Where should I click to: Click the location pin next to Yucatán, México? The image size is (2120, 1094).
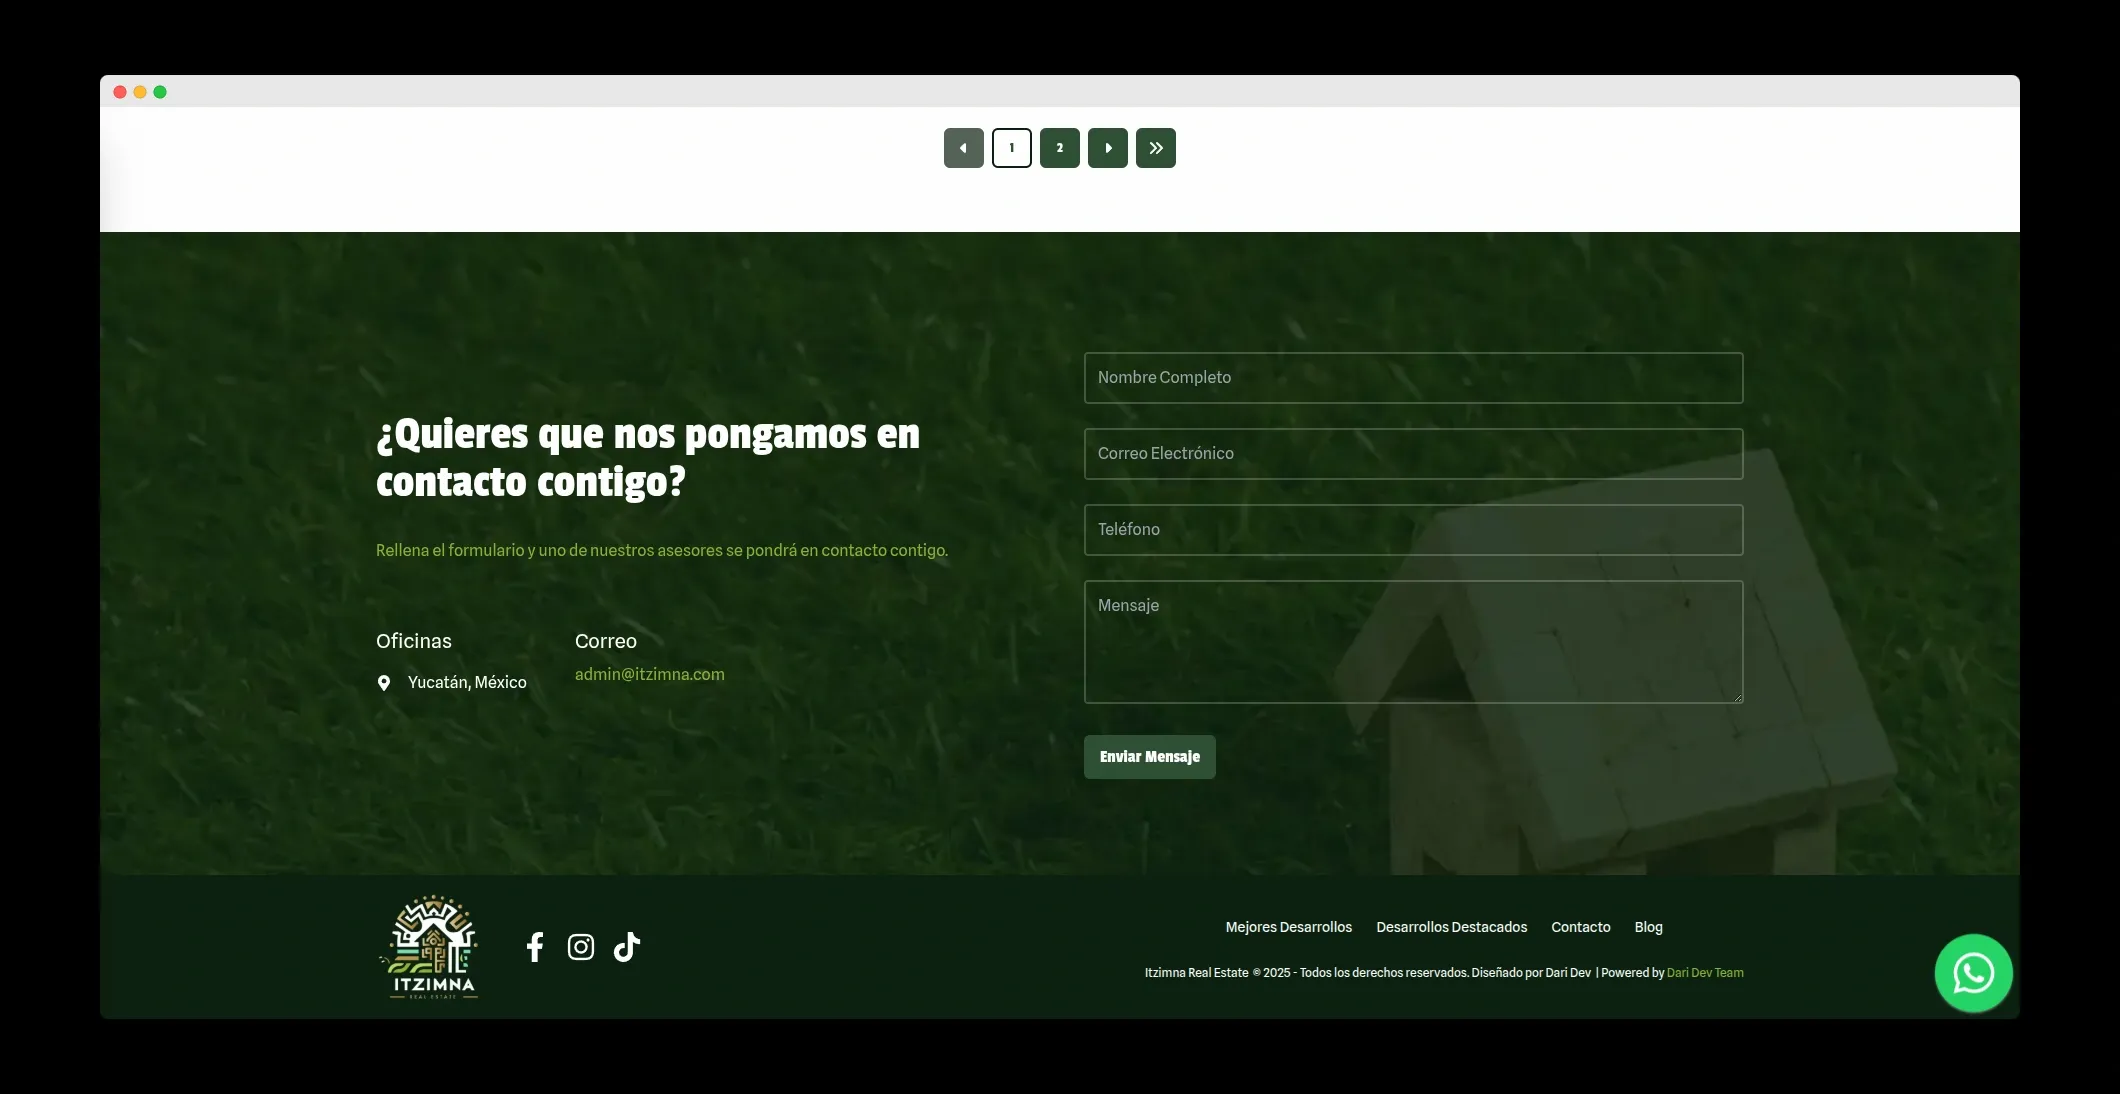(384, 682)
